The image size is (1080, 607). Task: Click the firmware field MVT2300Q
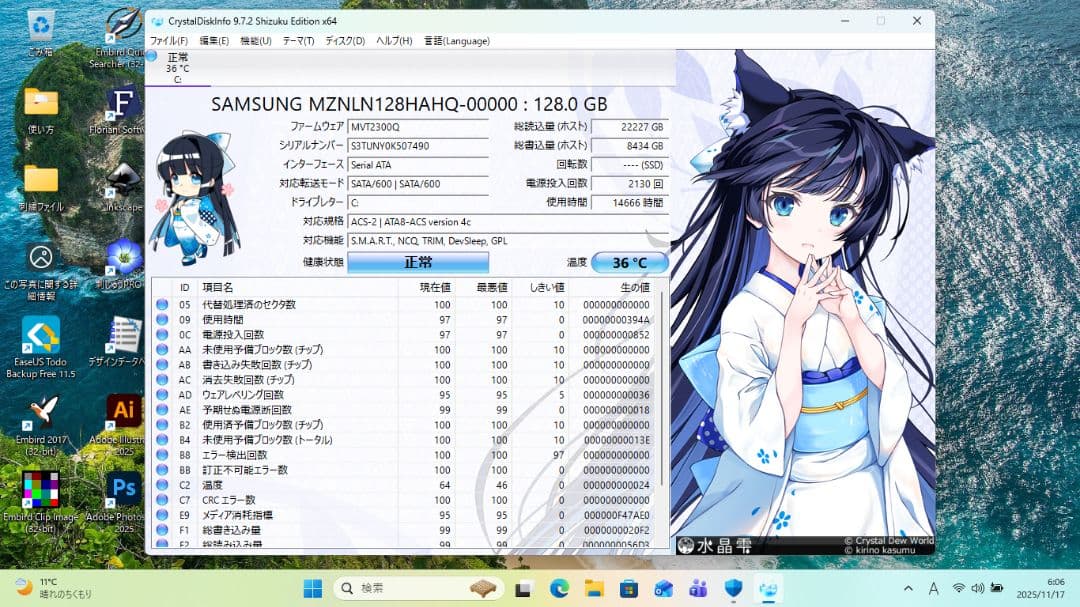click(417, 127)
